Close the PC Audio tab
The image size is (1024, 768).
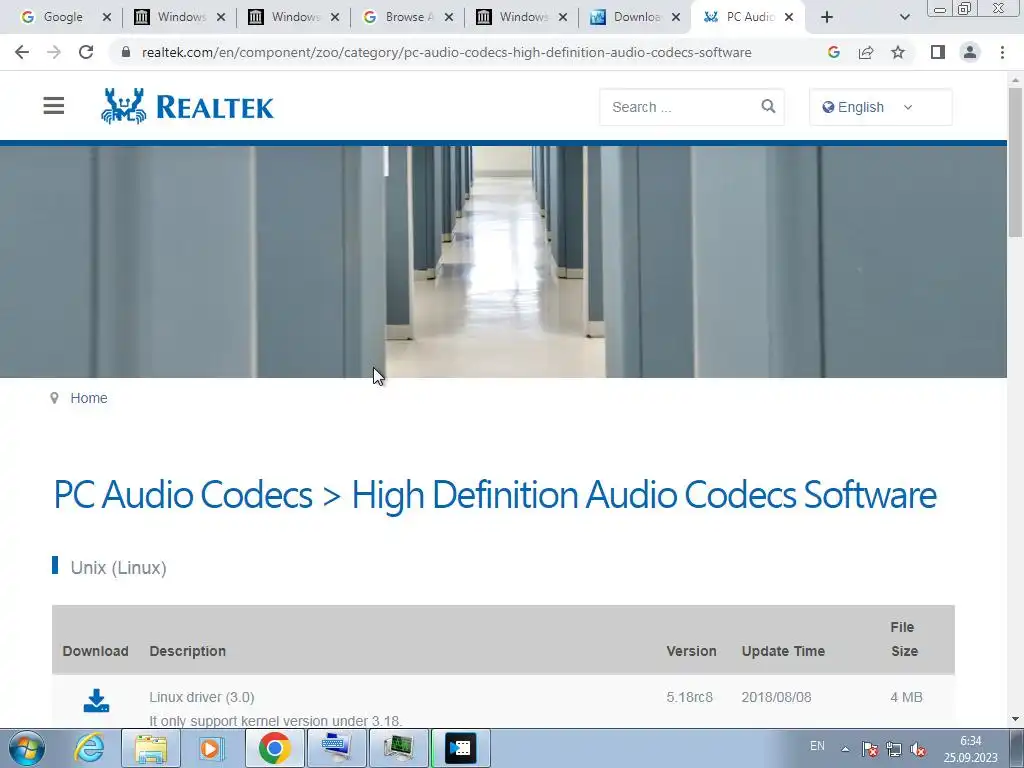tap(789, 17)
